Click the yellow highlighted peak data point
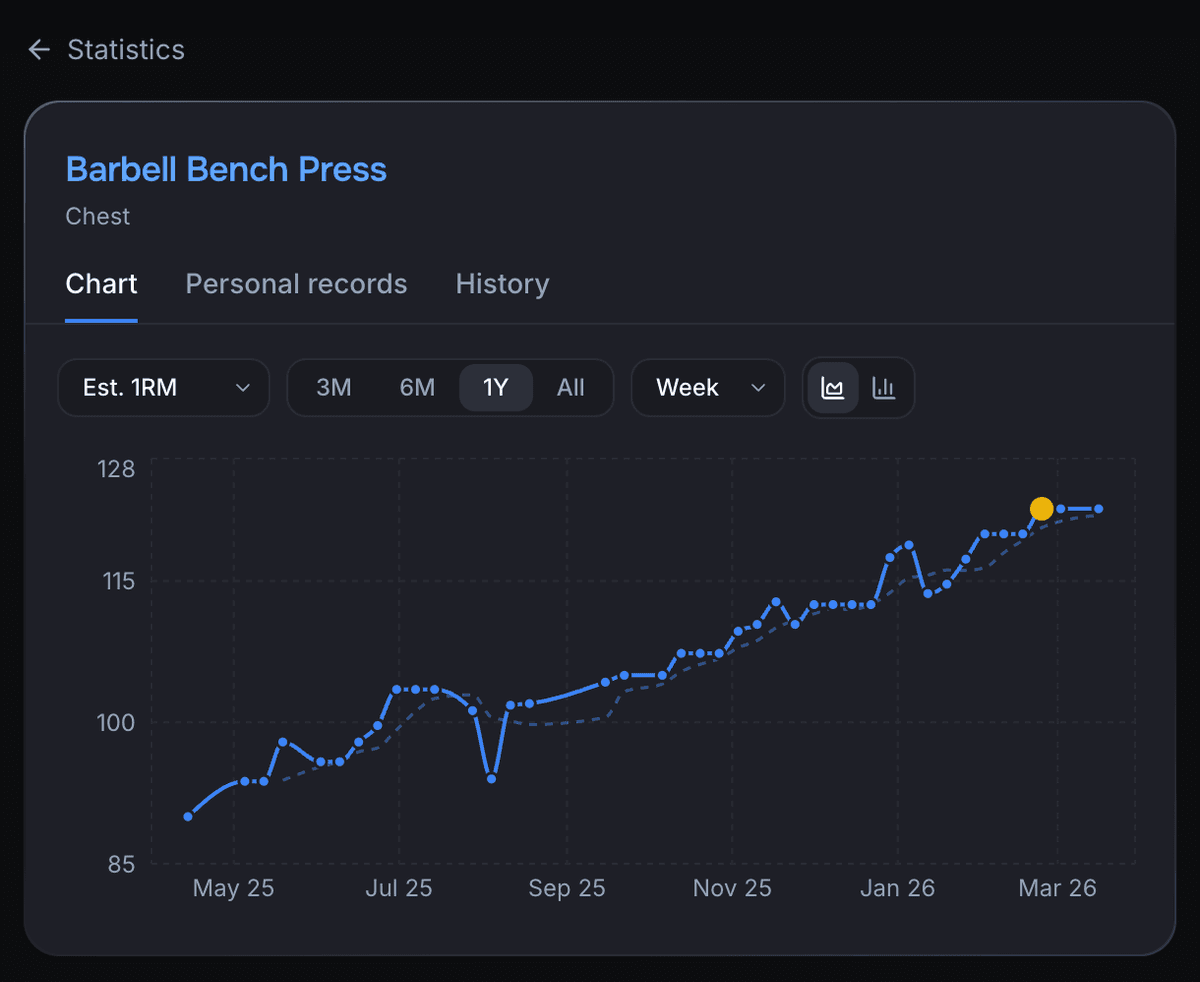Image resolution: width=1200 pixels, height=982 pixels. pyautogui.click(x=1041, y=509)
